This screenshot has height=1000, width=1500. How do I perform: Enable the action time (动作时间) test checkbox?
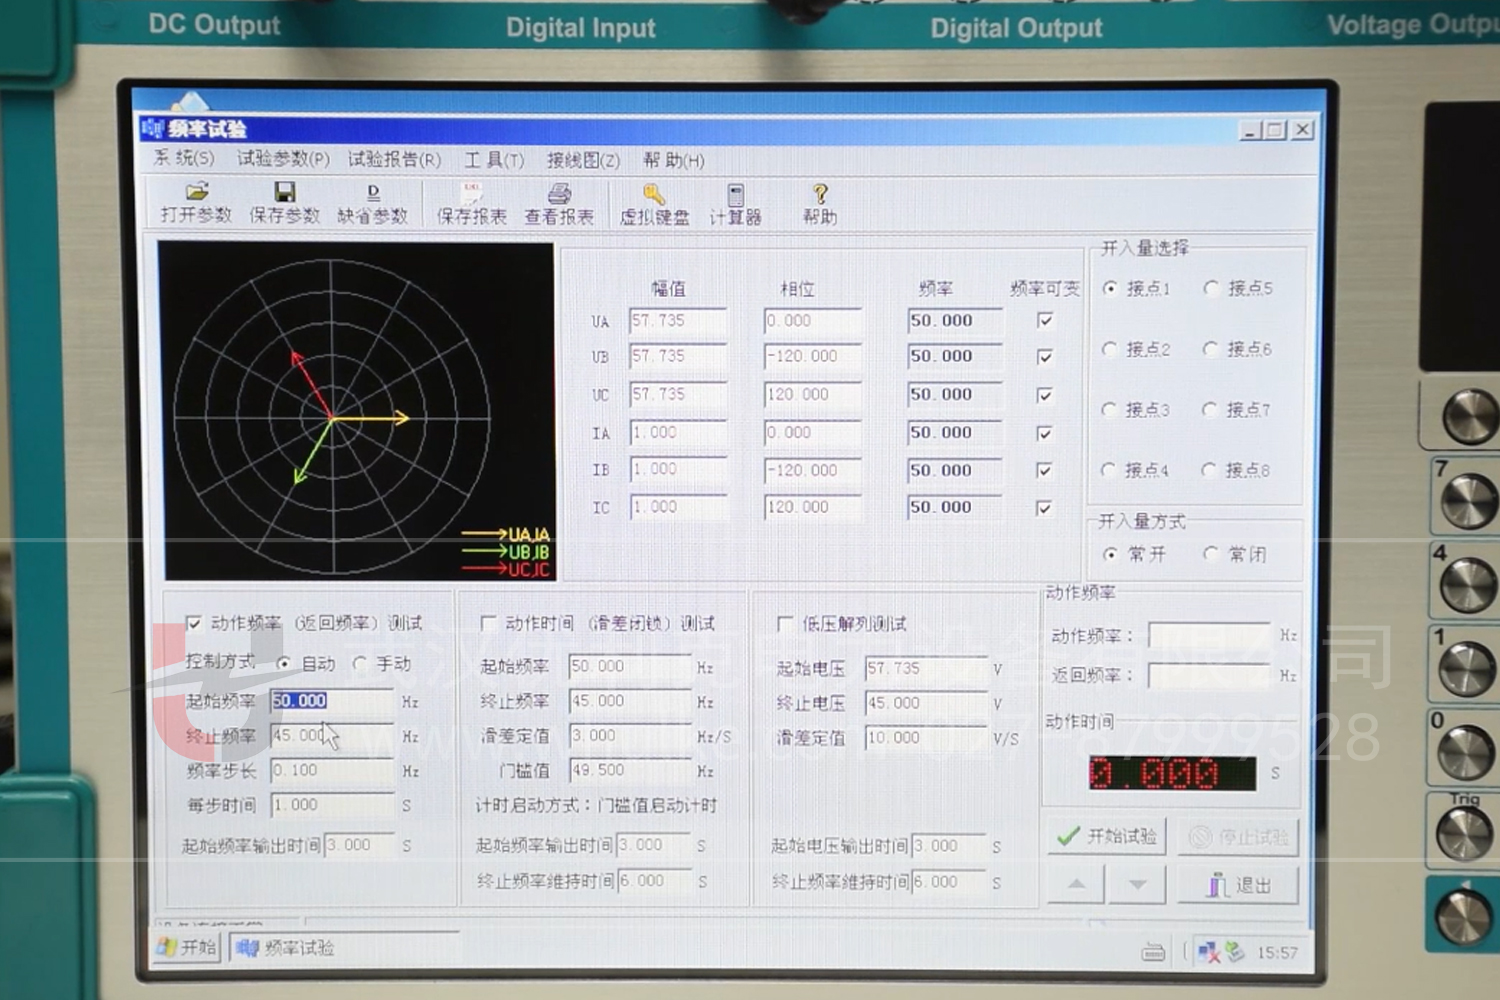point(489,623)
